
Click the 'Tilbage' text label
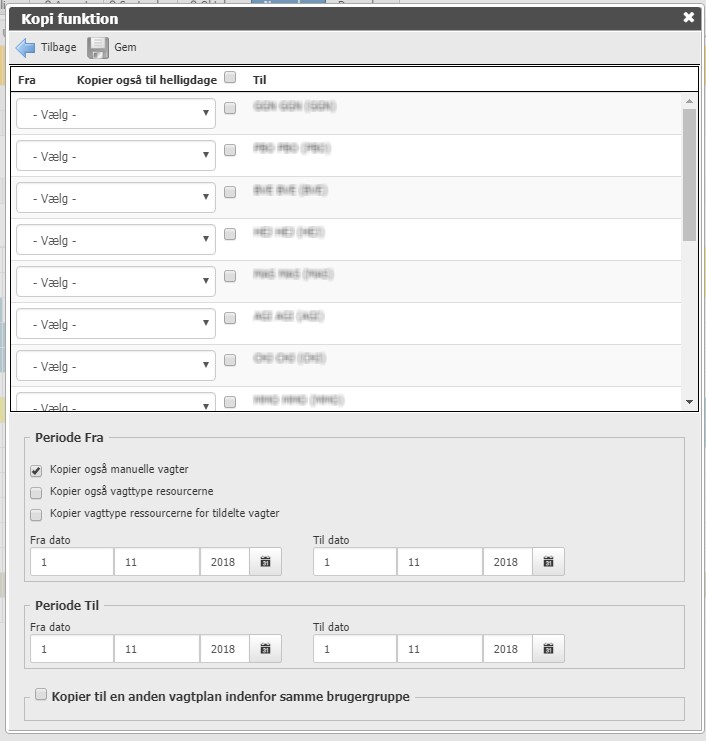tap(58, 47)
